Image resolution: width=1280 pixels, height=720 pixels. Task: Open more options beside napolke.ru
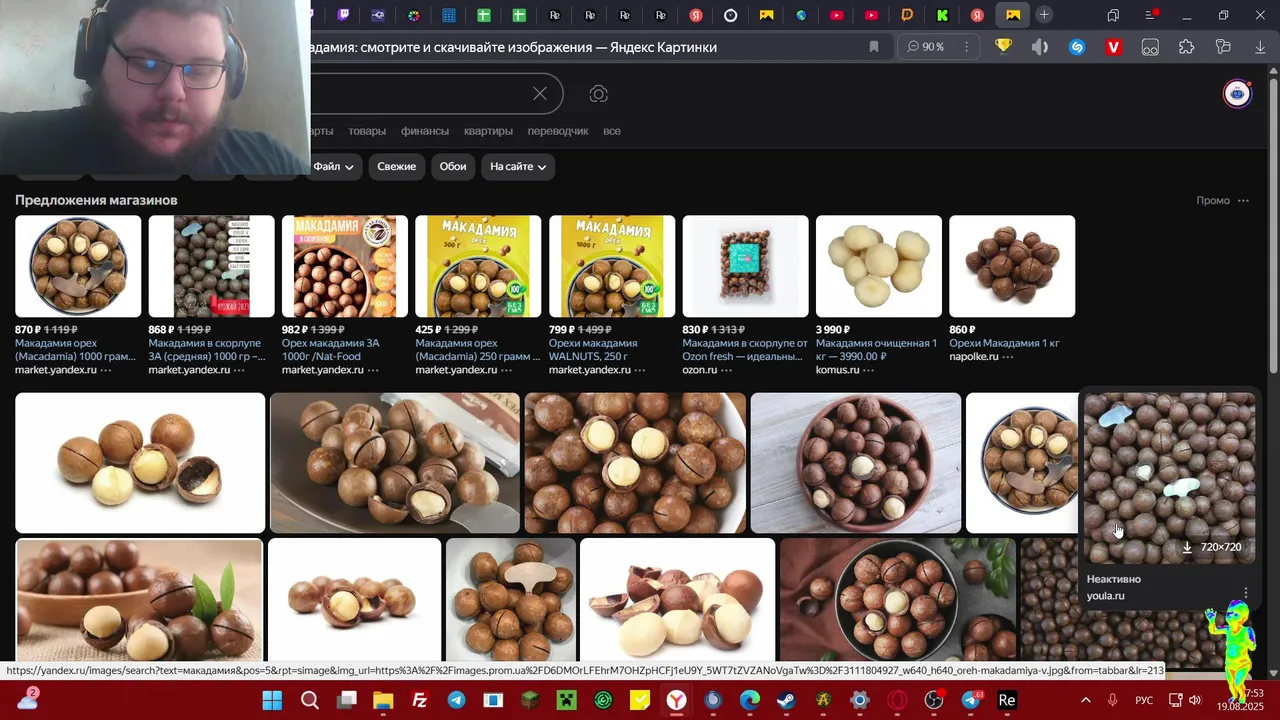tap(1008, 357)
